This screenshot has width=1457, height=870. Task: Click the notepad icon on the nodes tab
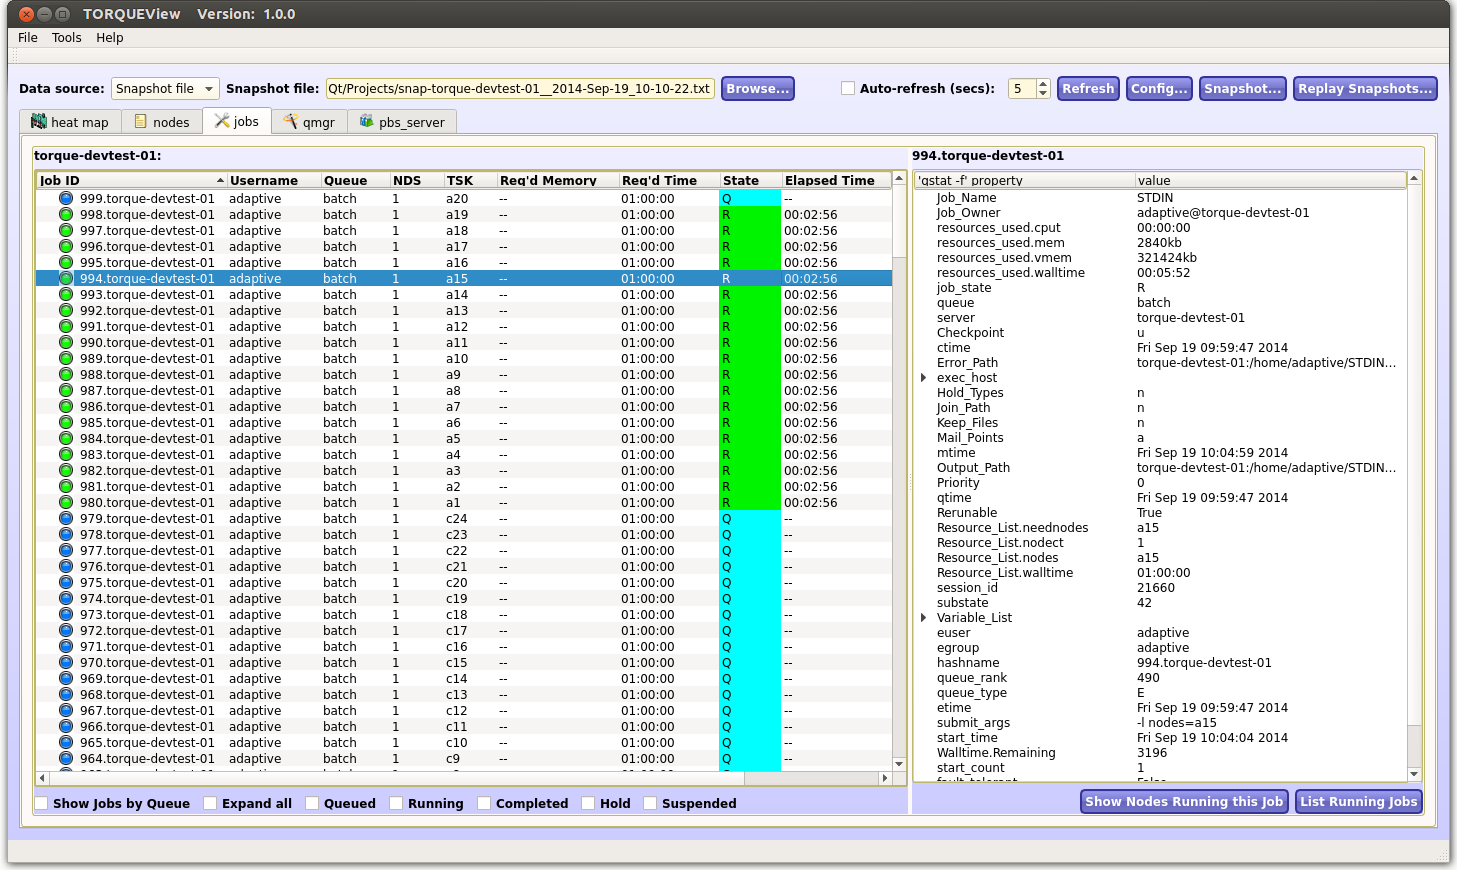coord(140,121)
